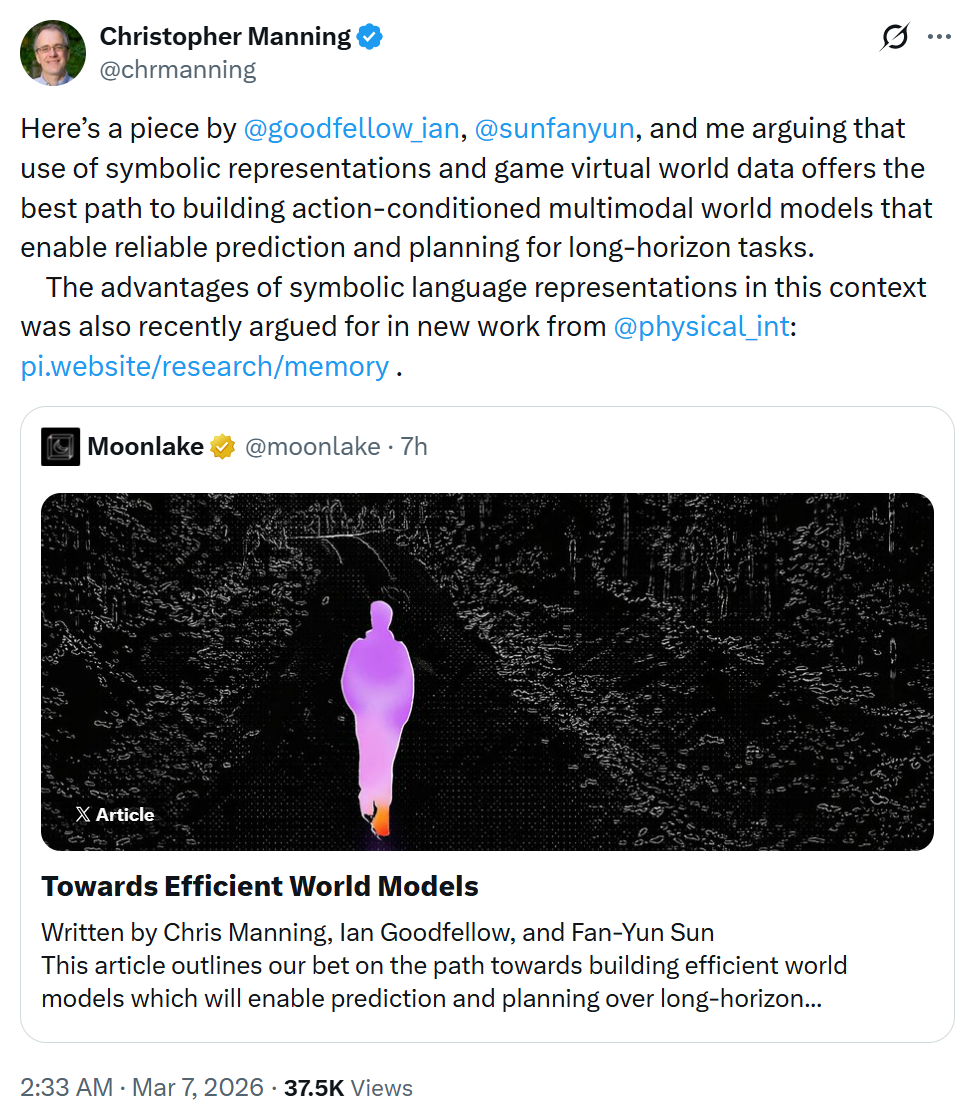Click the Christopher Manning display name
This screenshot has height=1110, width=972.
(226, 36)
